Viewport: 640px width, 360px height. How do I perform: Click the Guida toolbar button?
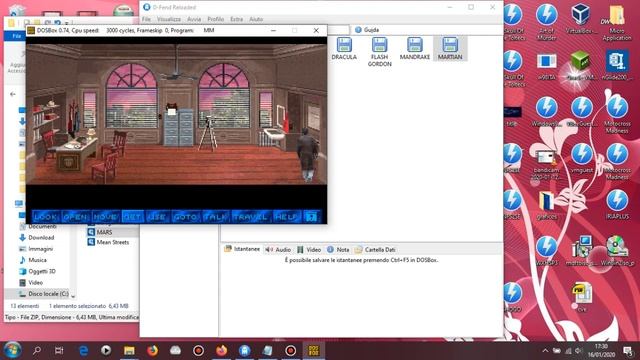(367, 30)
